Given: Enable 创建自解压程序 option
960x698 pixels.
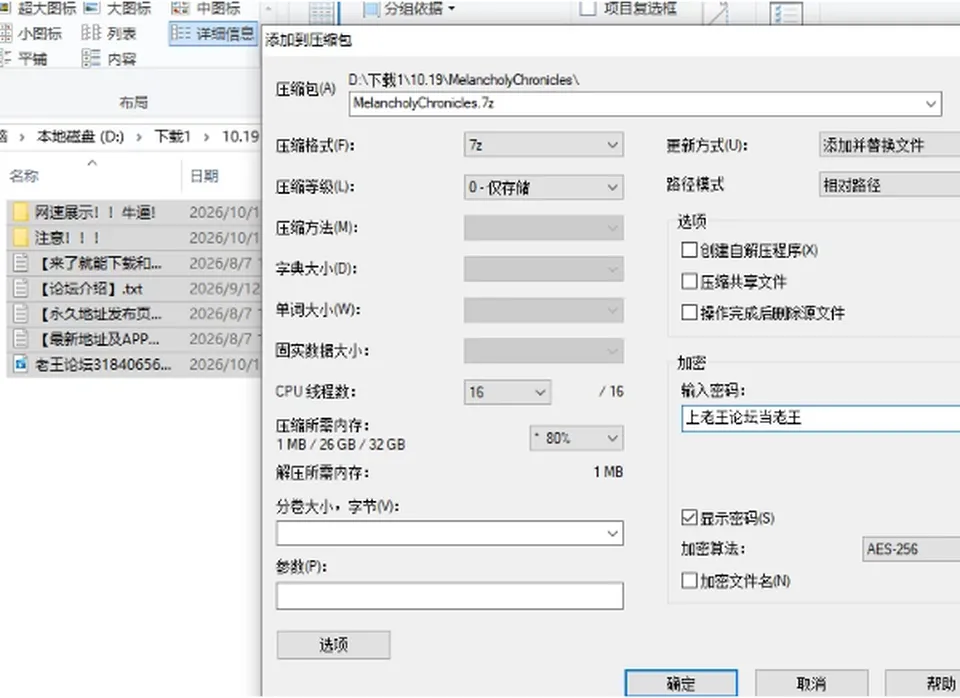Looking at the screenshot, I should point(689,250).
